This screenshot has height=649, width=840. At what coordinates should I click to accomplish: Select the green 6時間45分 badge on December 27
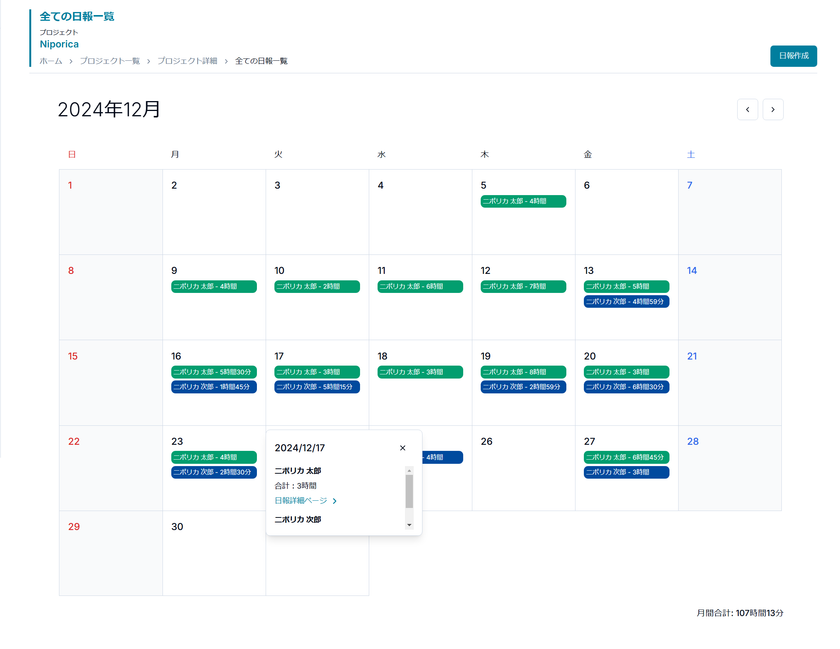coord(626,457)
